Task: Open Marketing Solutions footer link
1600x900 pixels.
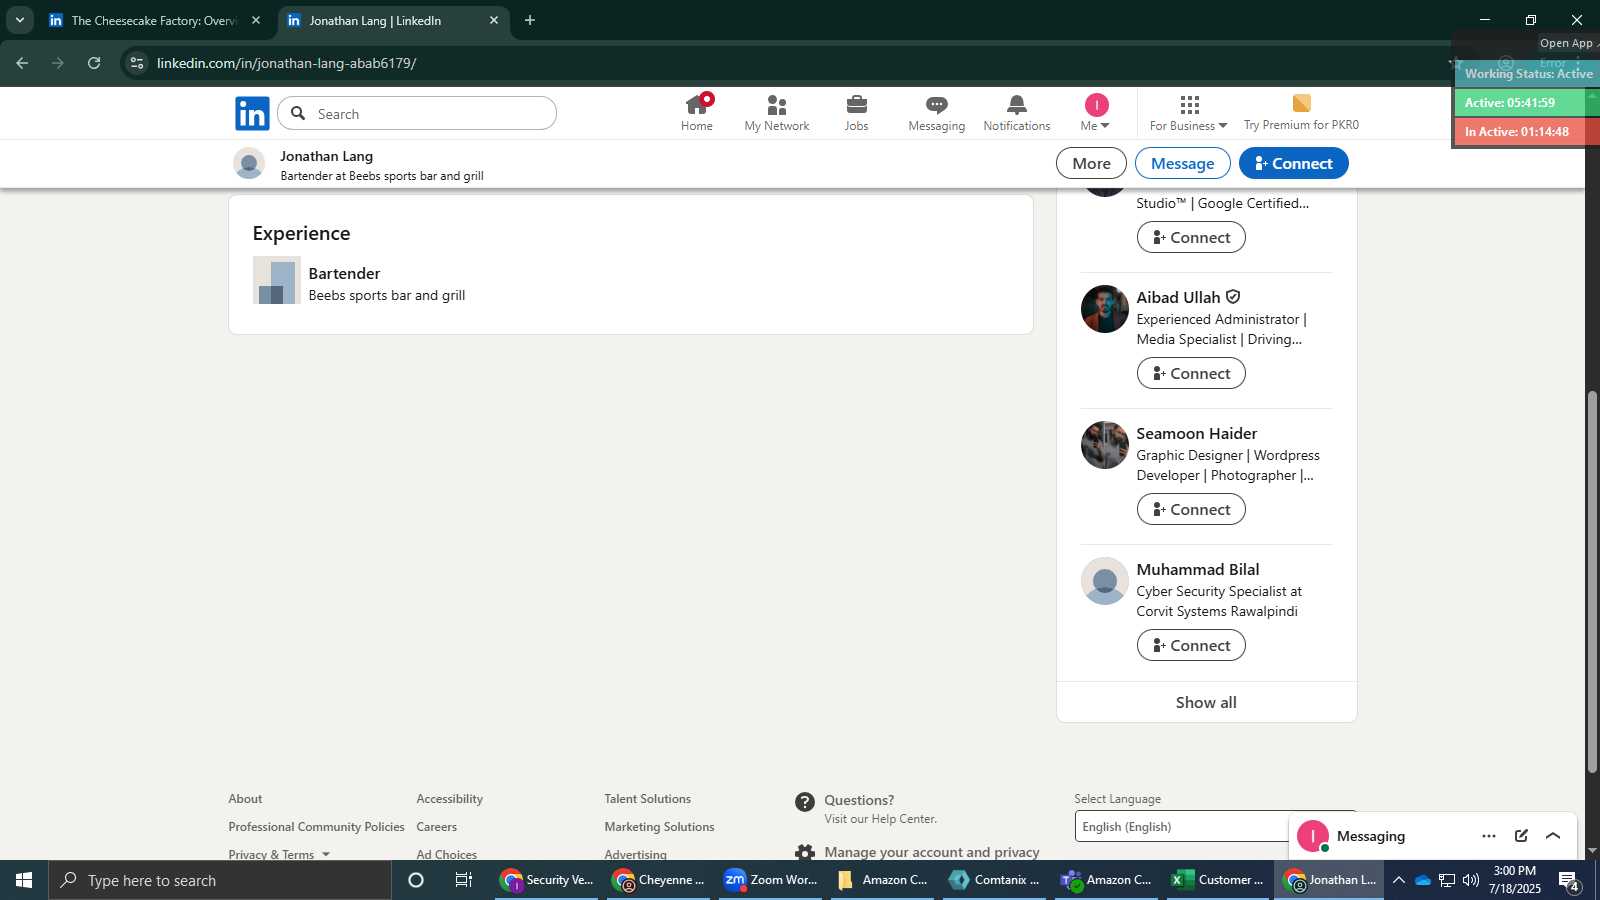Action: tap(659, 826)
